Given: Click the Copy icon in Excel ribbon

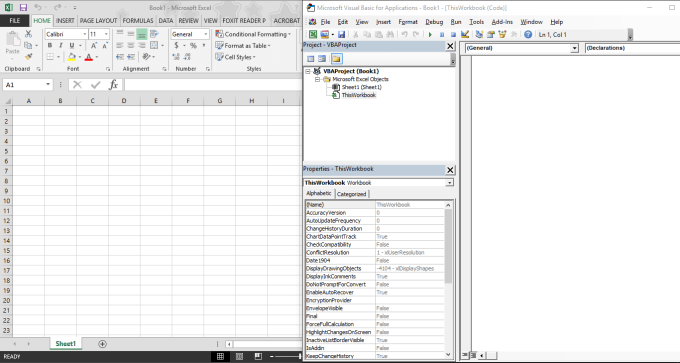Looking at the screenshot, I should click(28, 45).
